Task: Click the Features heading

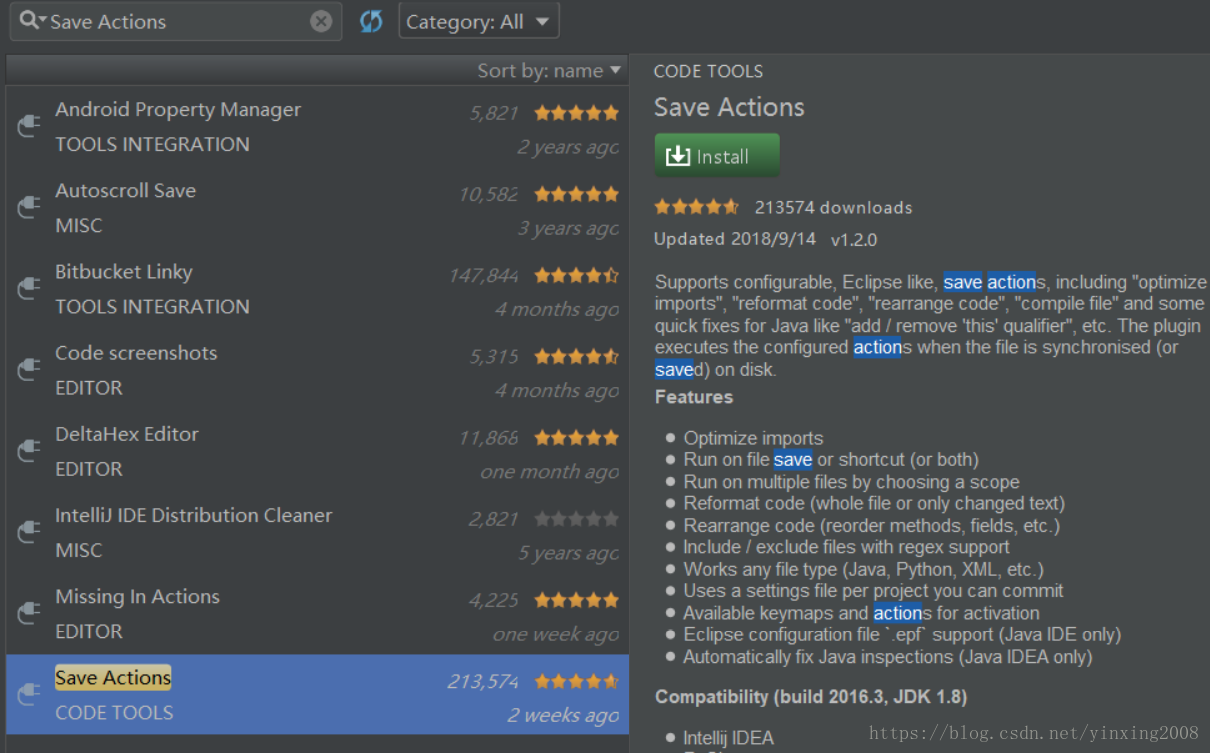Action: 694,397
